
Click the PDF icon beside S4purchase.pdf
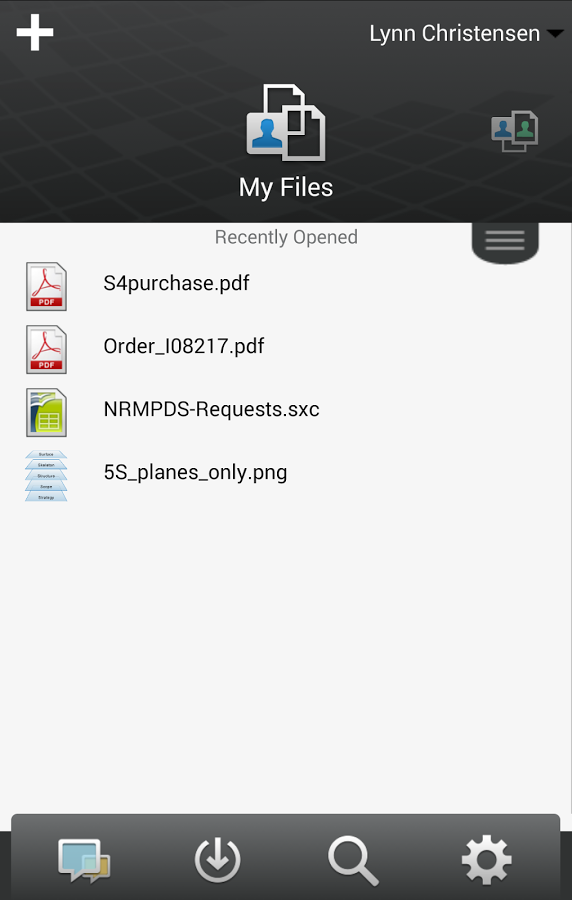(x=46, y=286)
